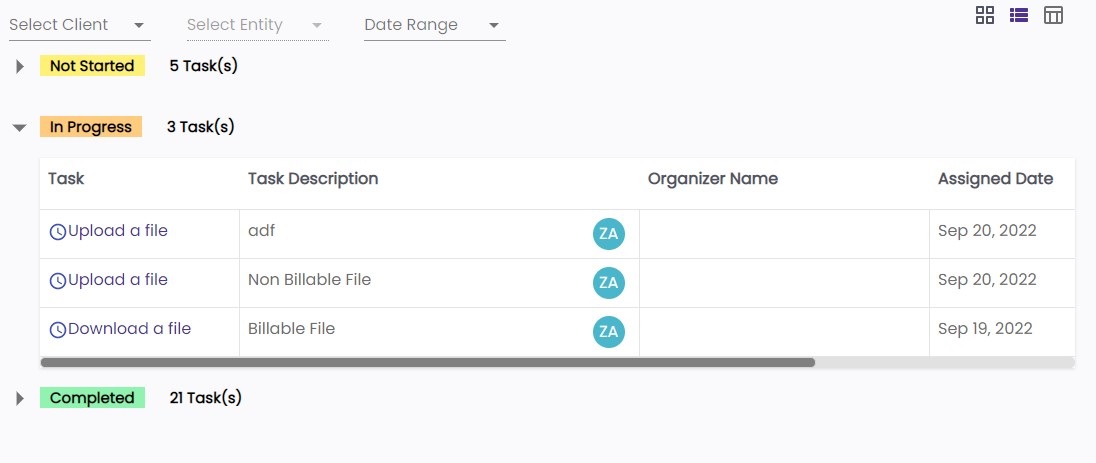The image size is (1096, 463).
Task: Click the Task Description column header
Action: tap(313, 179)
